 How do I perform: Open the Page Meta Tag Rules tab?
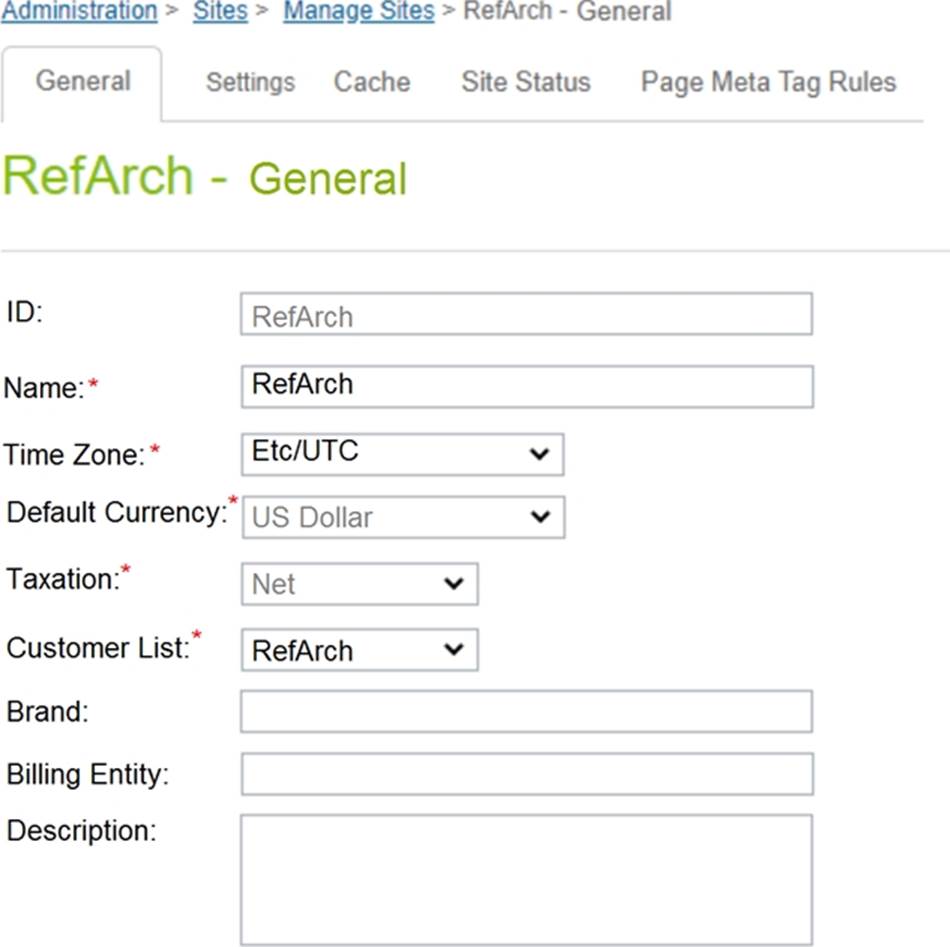point(768,82)
